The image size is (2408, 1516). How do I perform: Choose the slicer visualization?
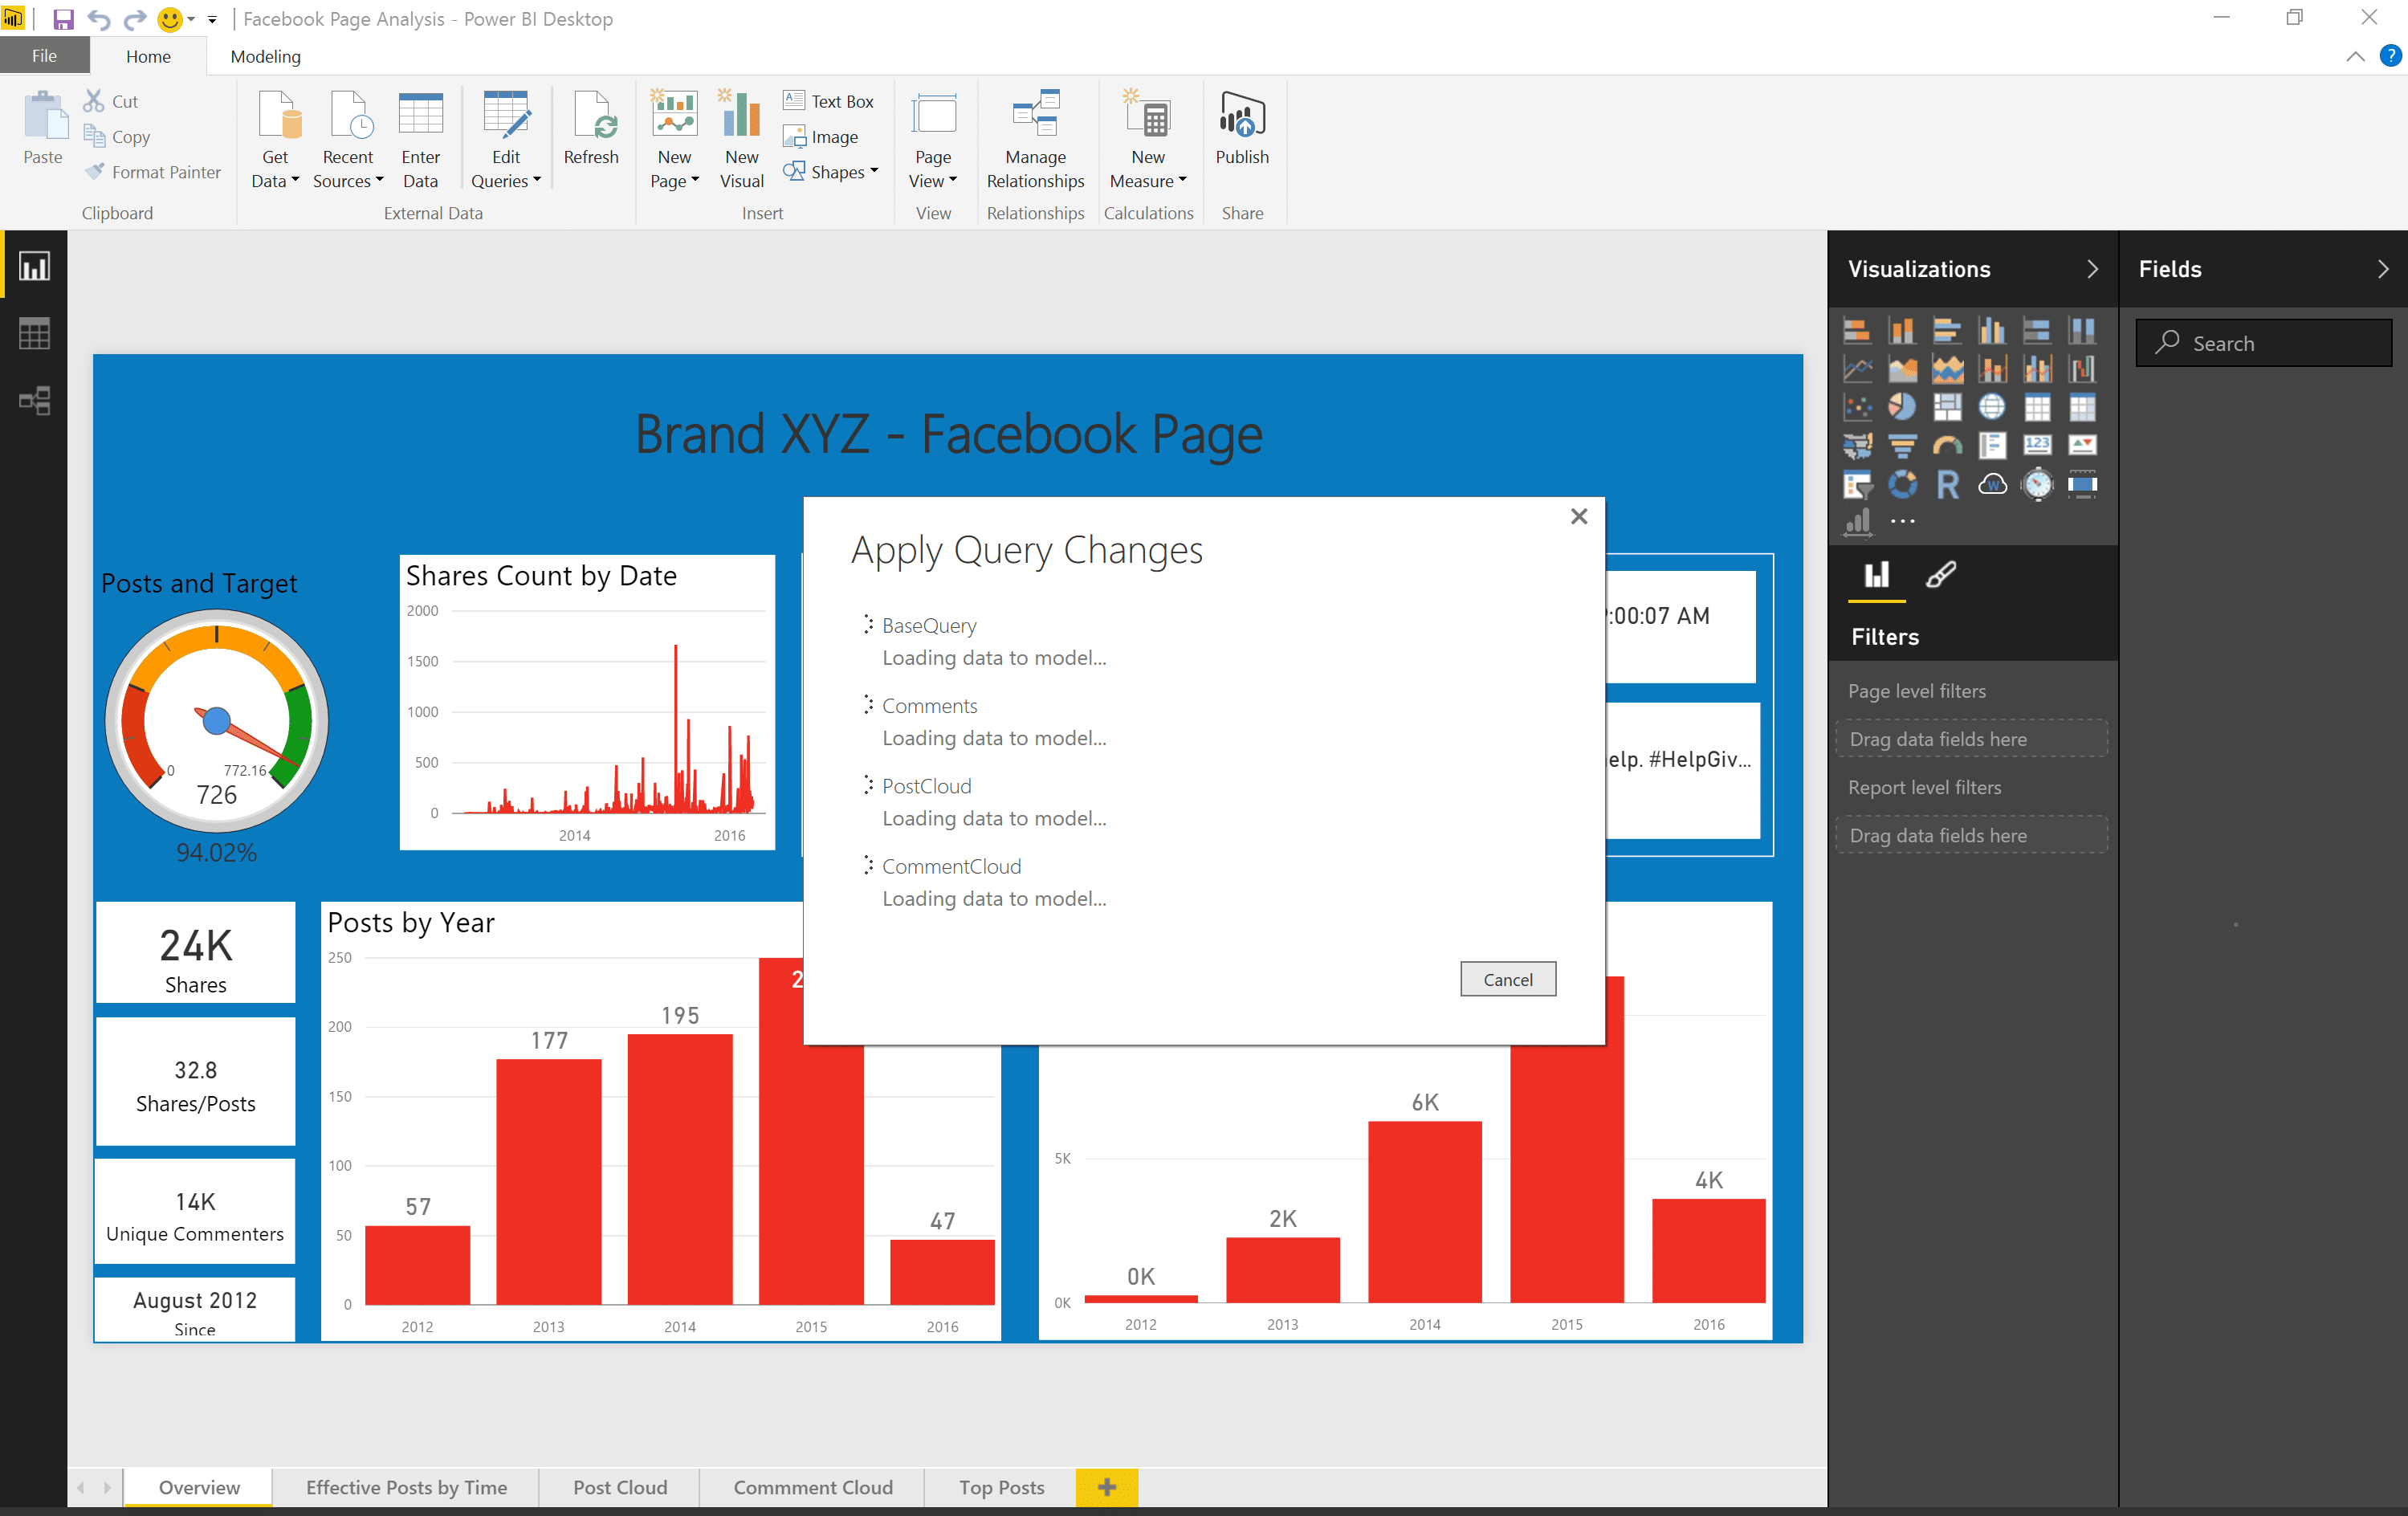(1857, 485)
